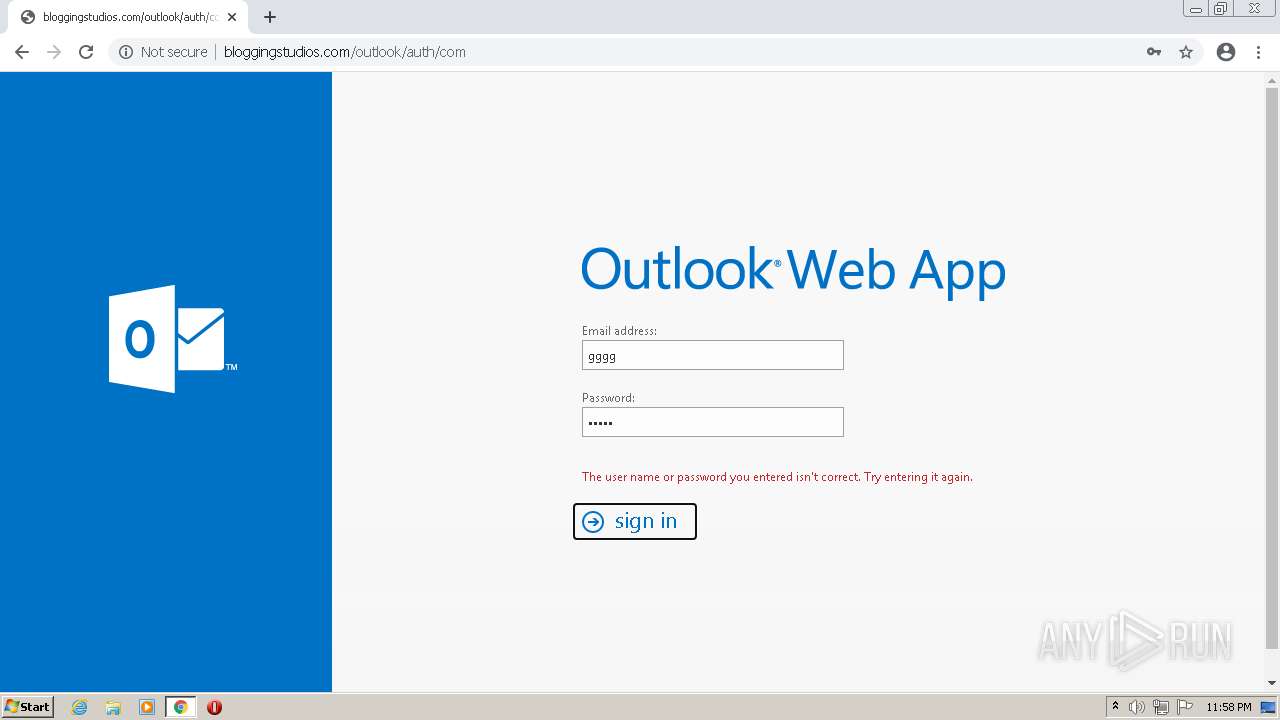Bookmark this page with star icon

click(x=1186, y=52)
